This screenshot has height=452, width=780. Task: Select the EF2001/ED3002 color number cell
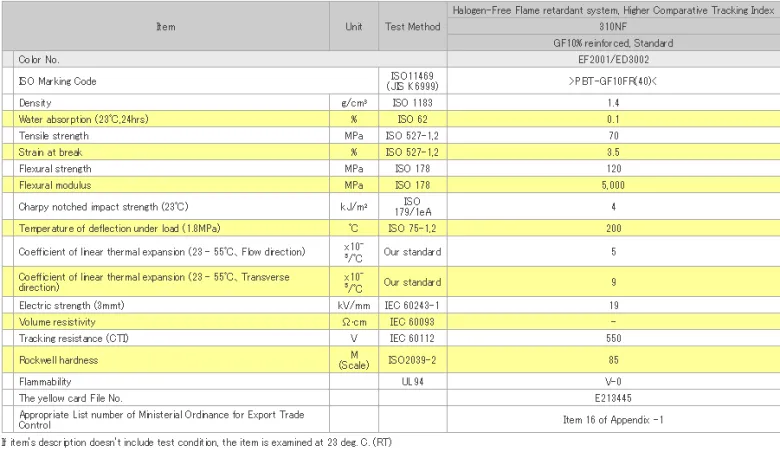coord(613,60)
